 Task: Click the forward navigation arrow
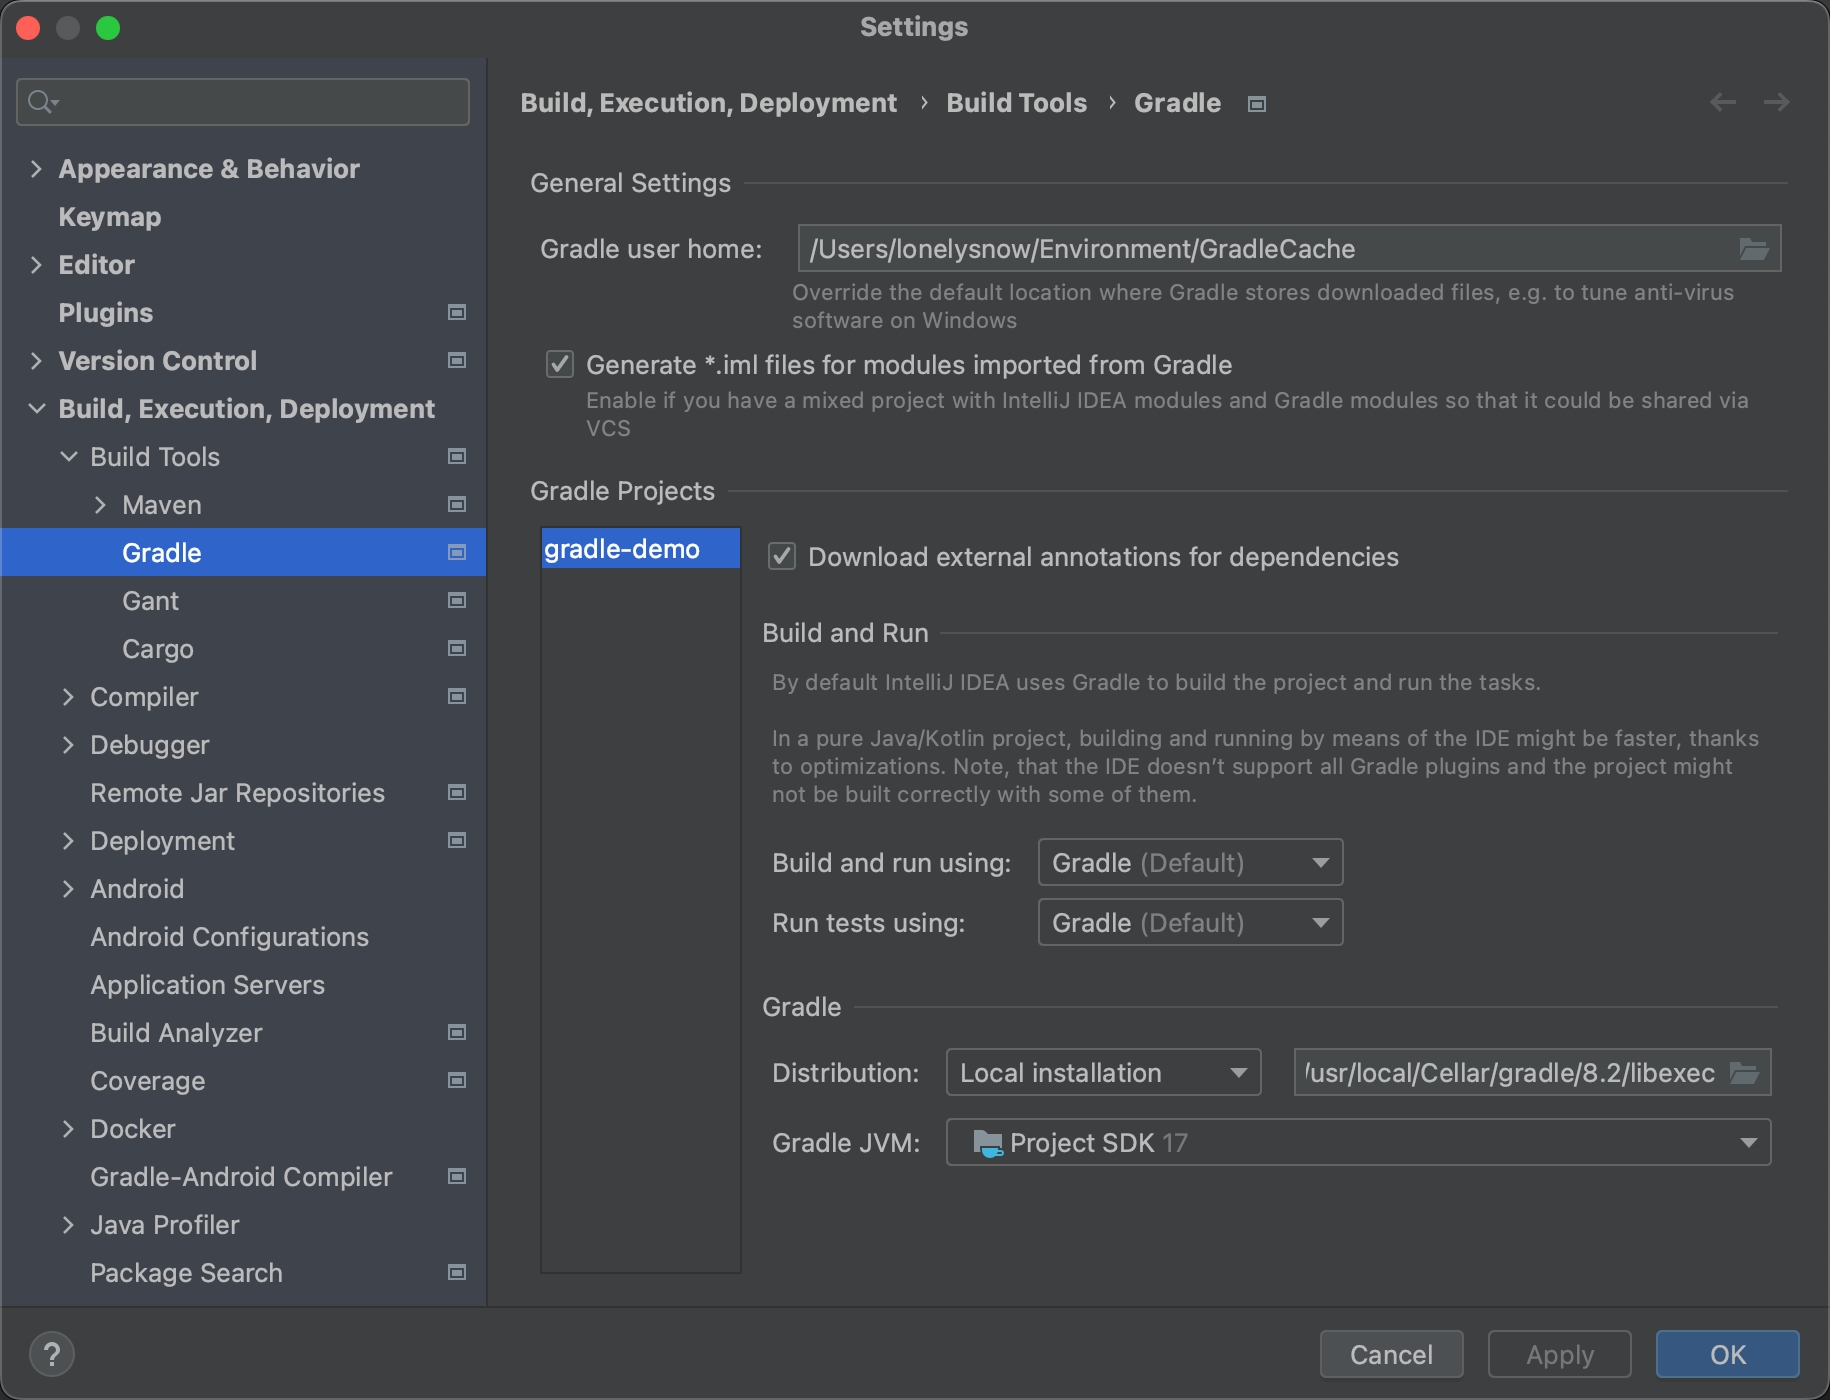1776,102
